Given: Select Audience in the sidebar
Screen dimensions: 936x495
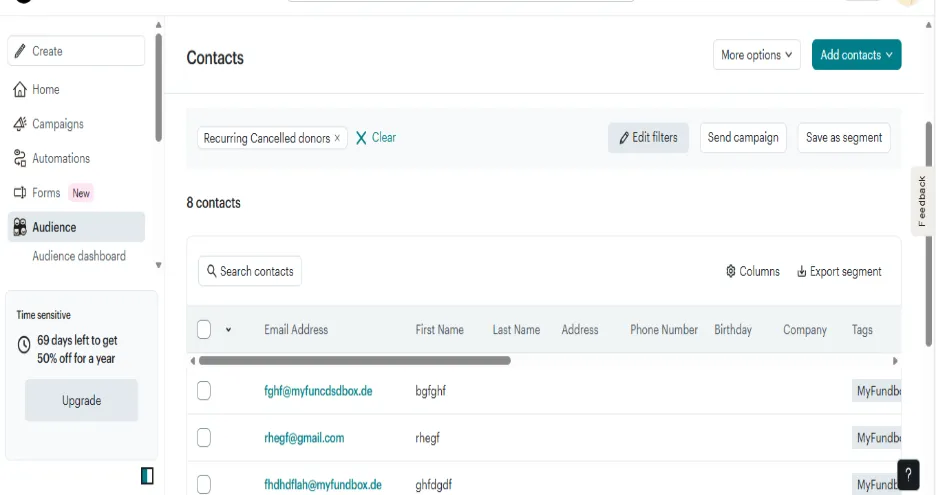Looking at the screenshot, I should click(76, 227).
